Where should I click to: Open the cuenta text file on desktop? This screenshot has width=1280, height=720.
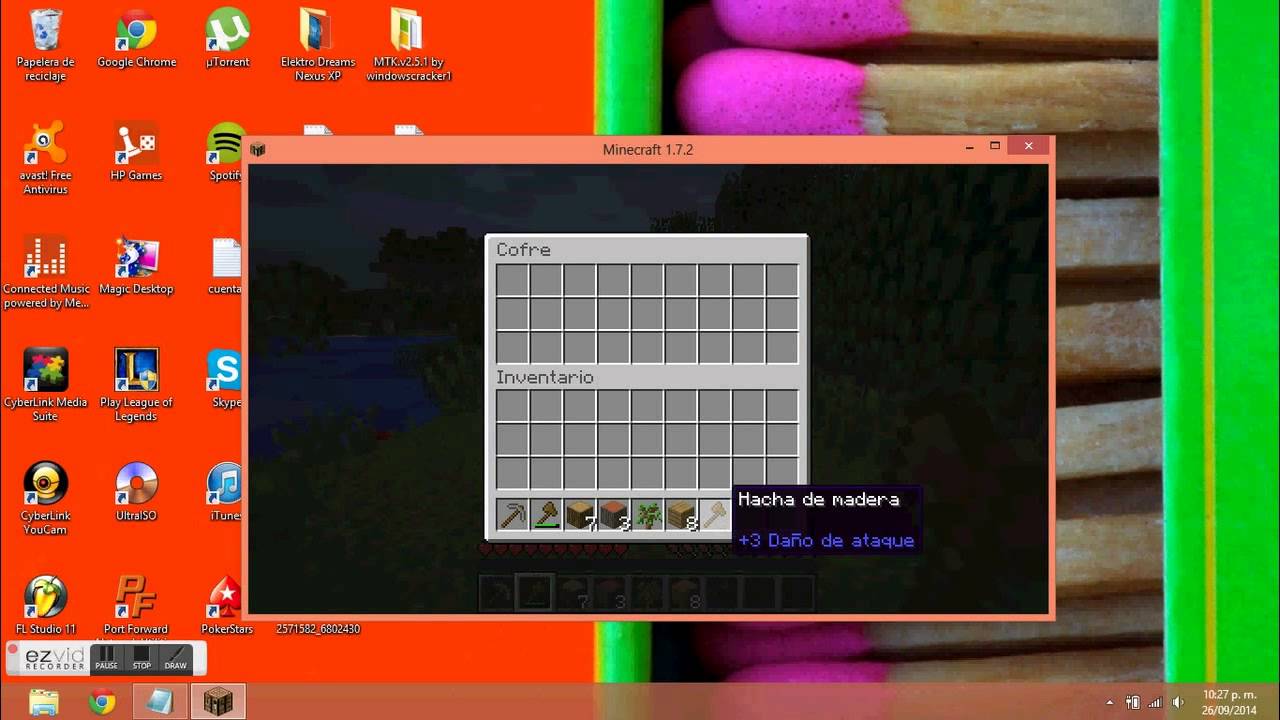(x=226, y=266)
